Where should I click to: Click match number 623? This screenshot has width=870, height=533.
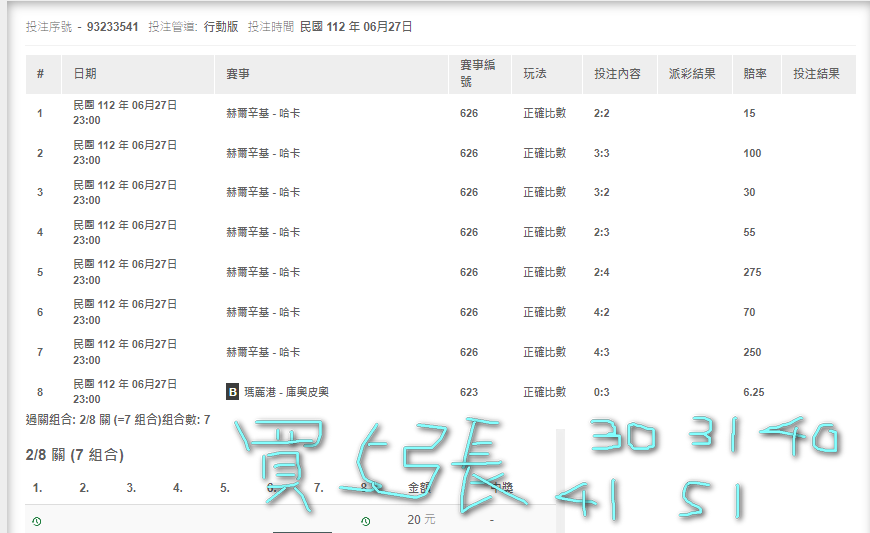(469, 392)
